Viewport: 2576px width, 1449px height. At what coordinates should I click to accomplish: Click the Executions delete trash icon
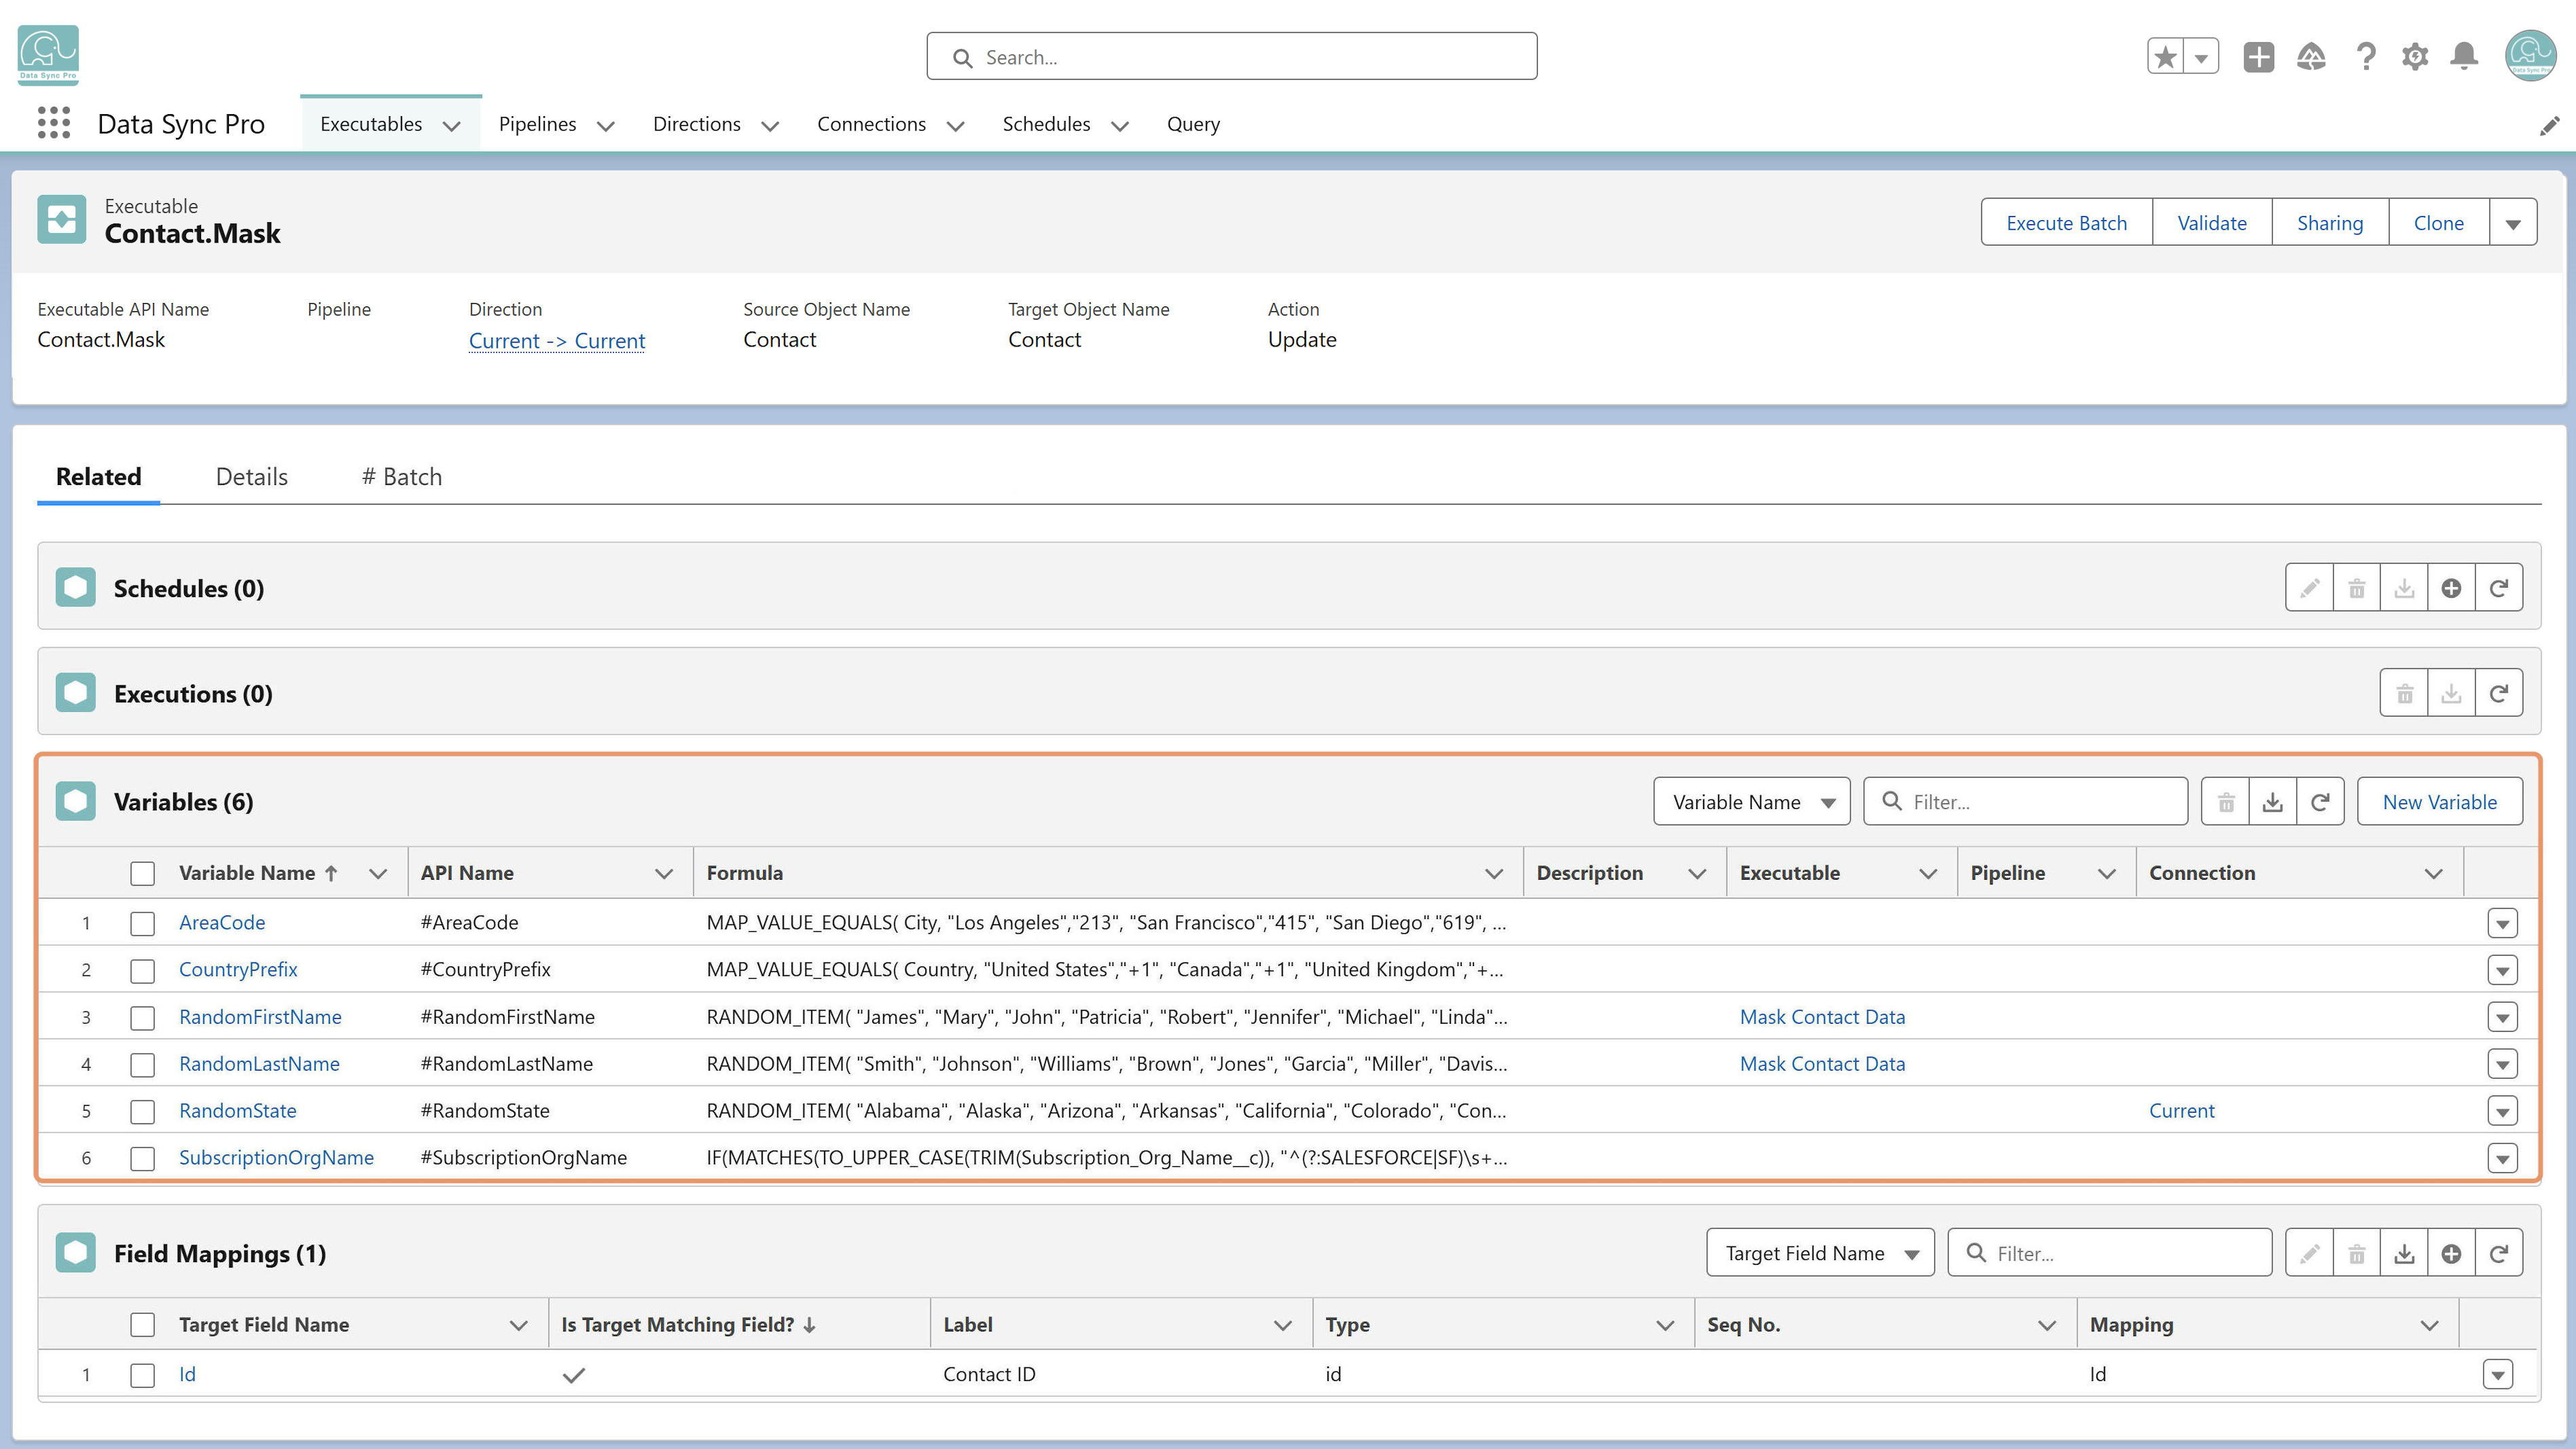(x=2404, y=693)
